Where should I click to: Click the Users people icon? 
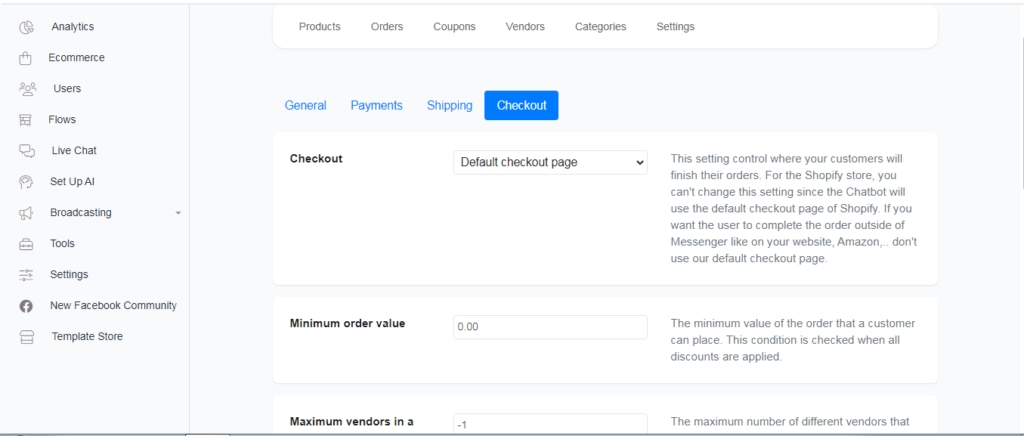[x=27, y=89]
